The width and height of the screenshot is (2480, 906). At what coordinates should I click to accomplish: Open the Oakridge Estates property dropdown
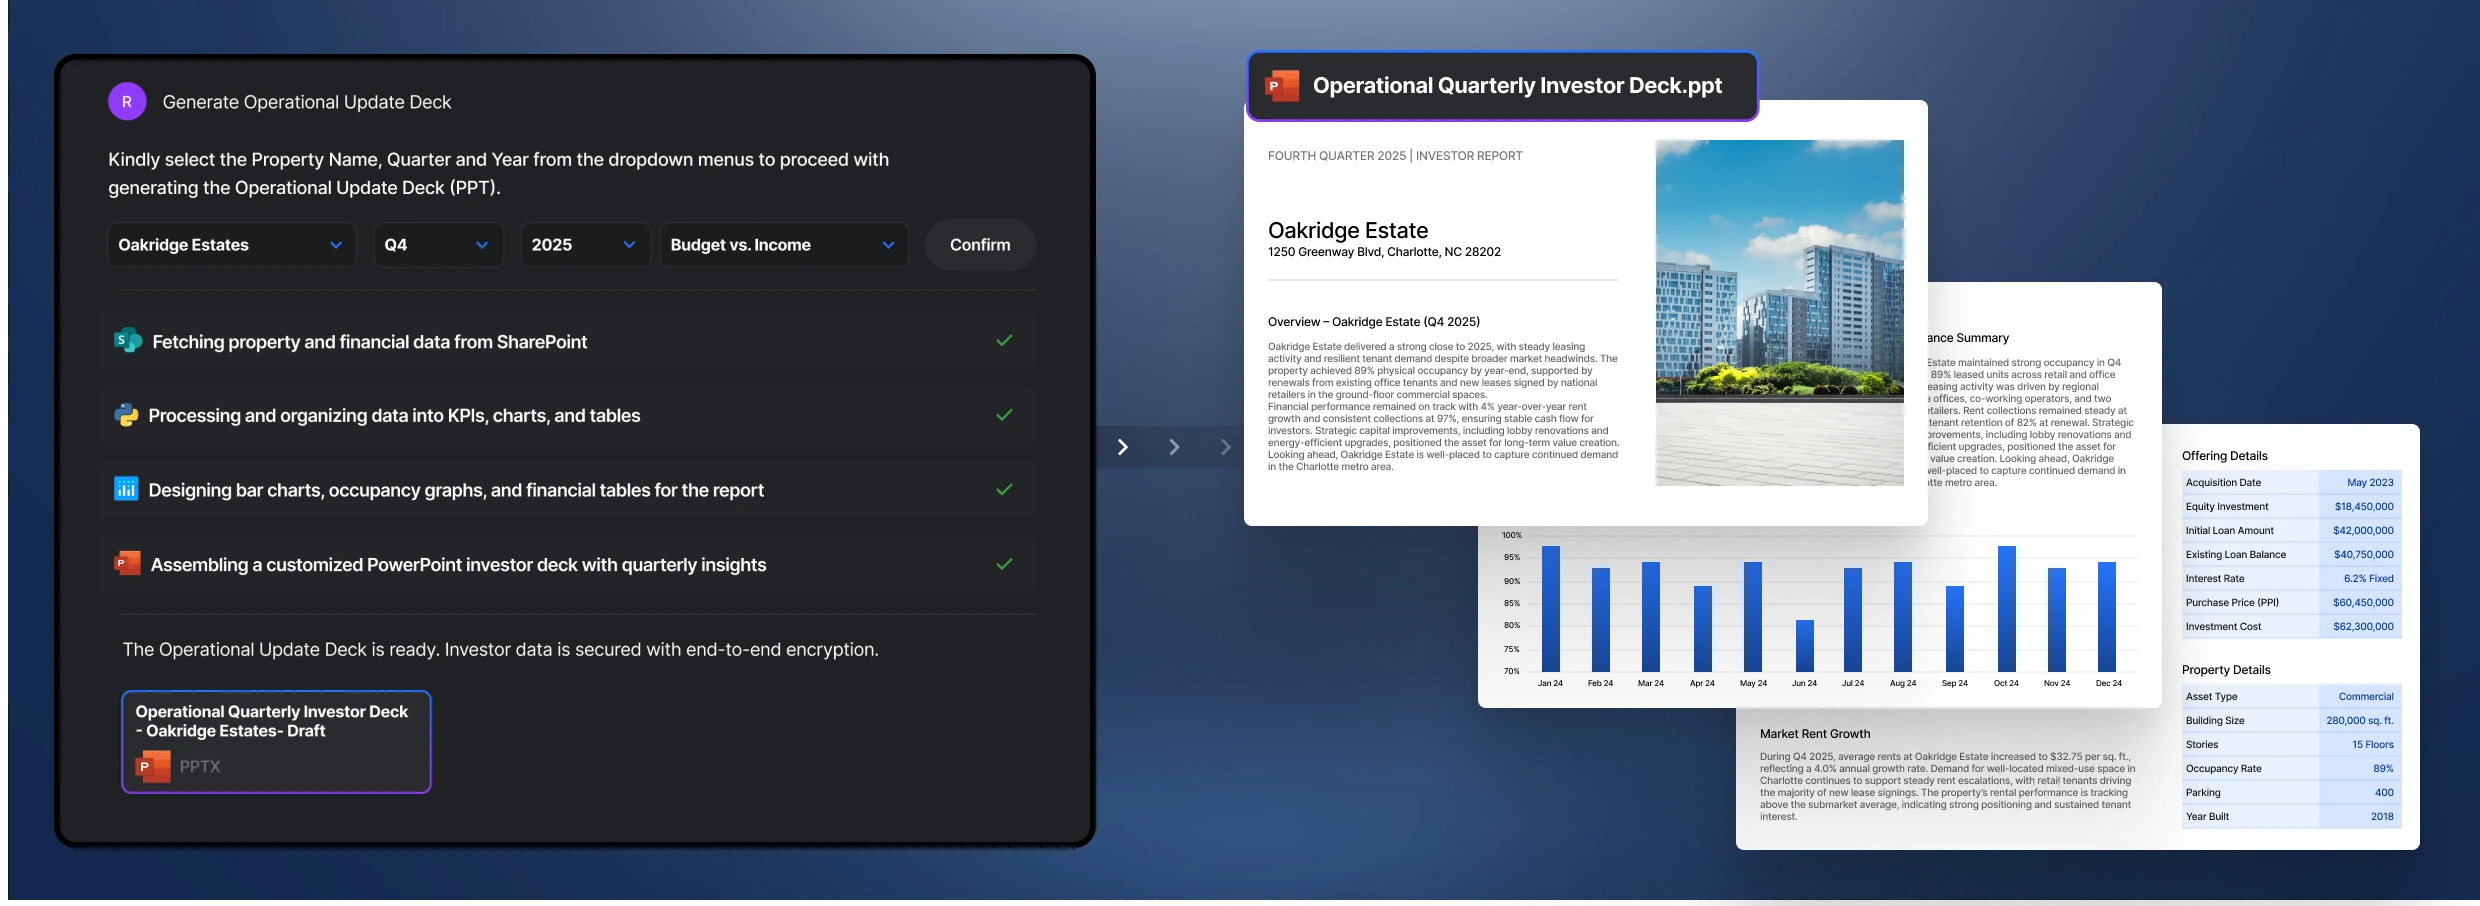[x=232, y=245]
